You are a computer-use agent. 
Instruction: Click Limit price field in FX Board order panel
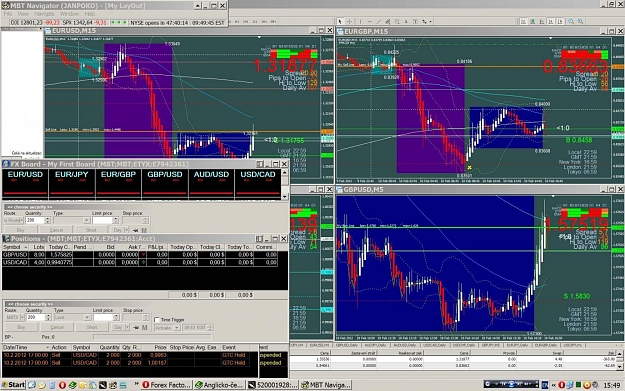(103, 220)
